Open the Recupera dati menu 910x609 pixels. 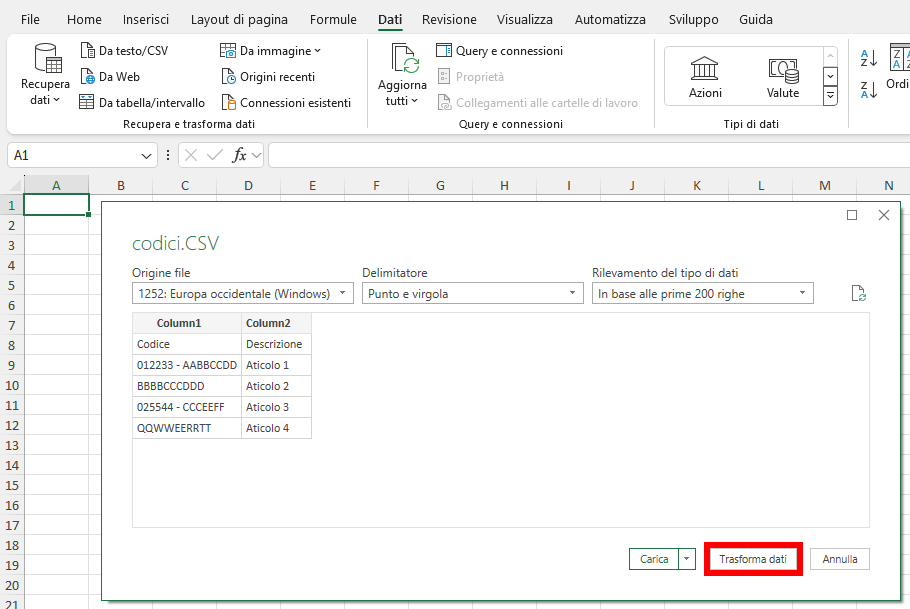tap(44, 75)
